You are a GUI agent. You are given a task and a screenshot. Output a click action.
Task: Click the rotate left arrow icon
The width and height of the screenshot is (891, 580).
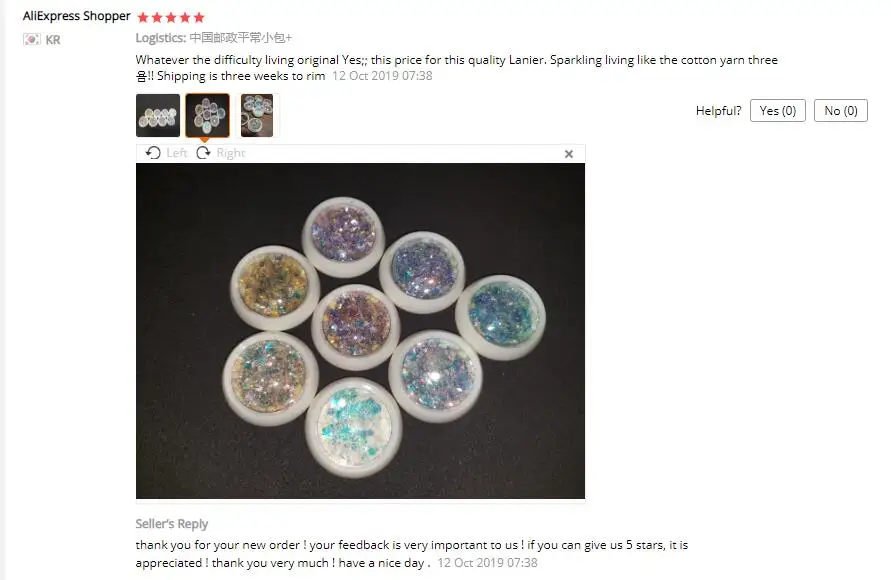(153, 153)
